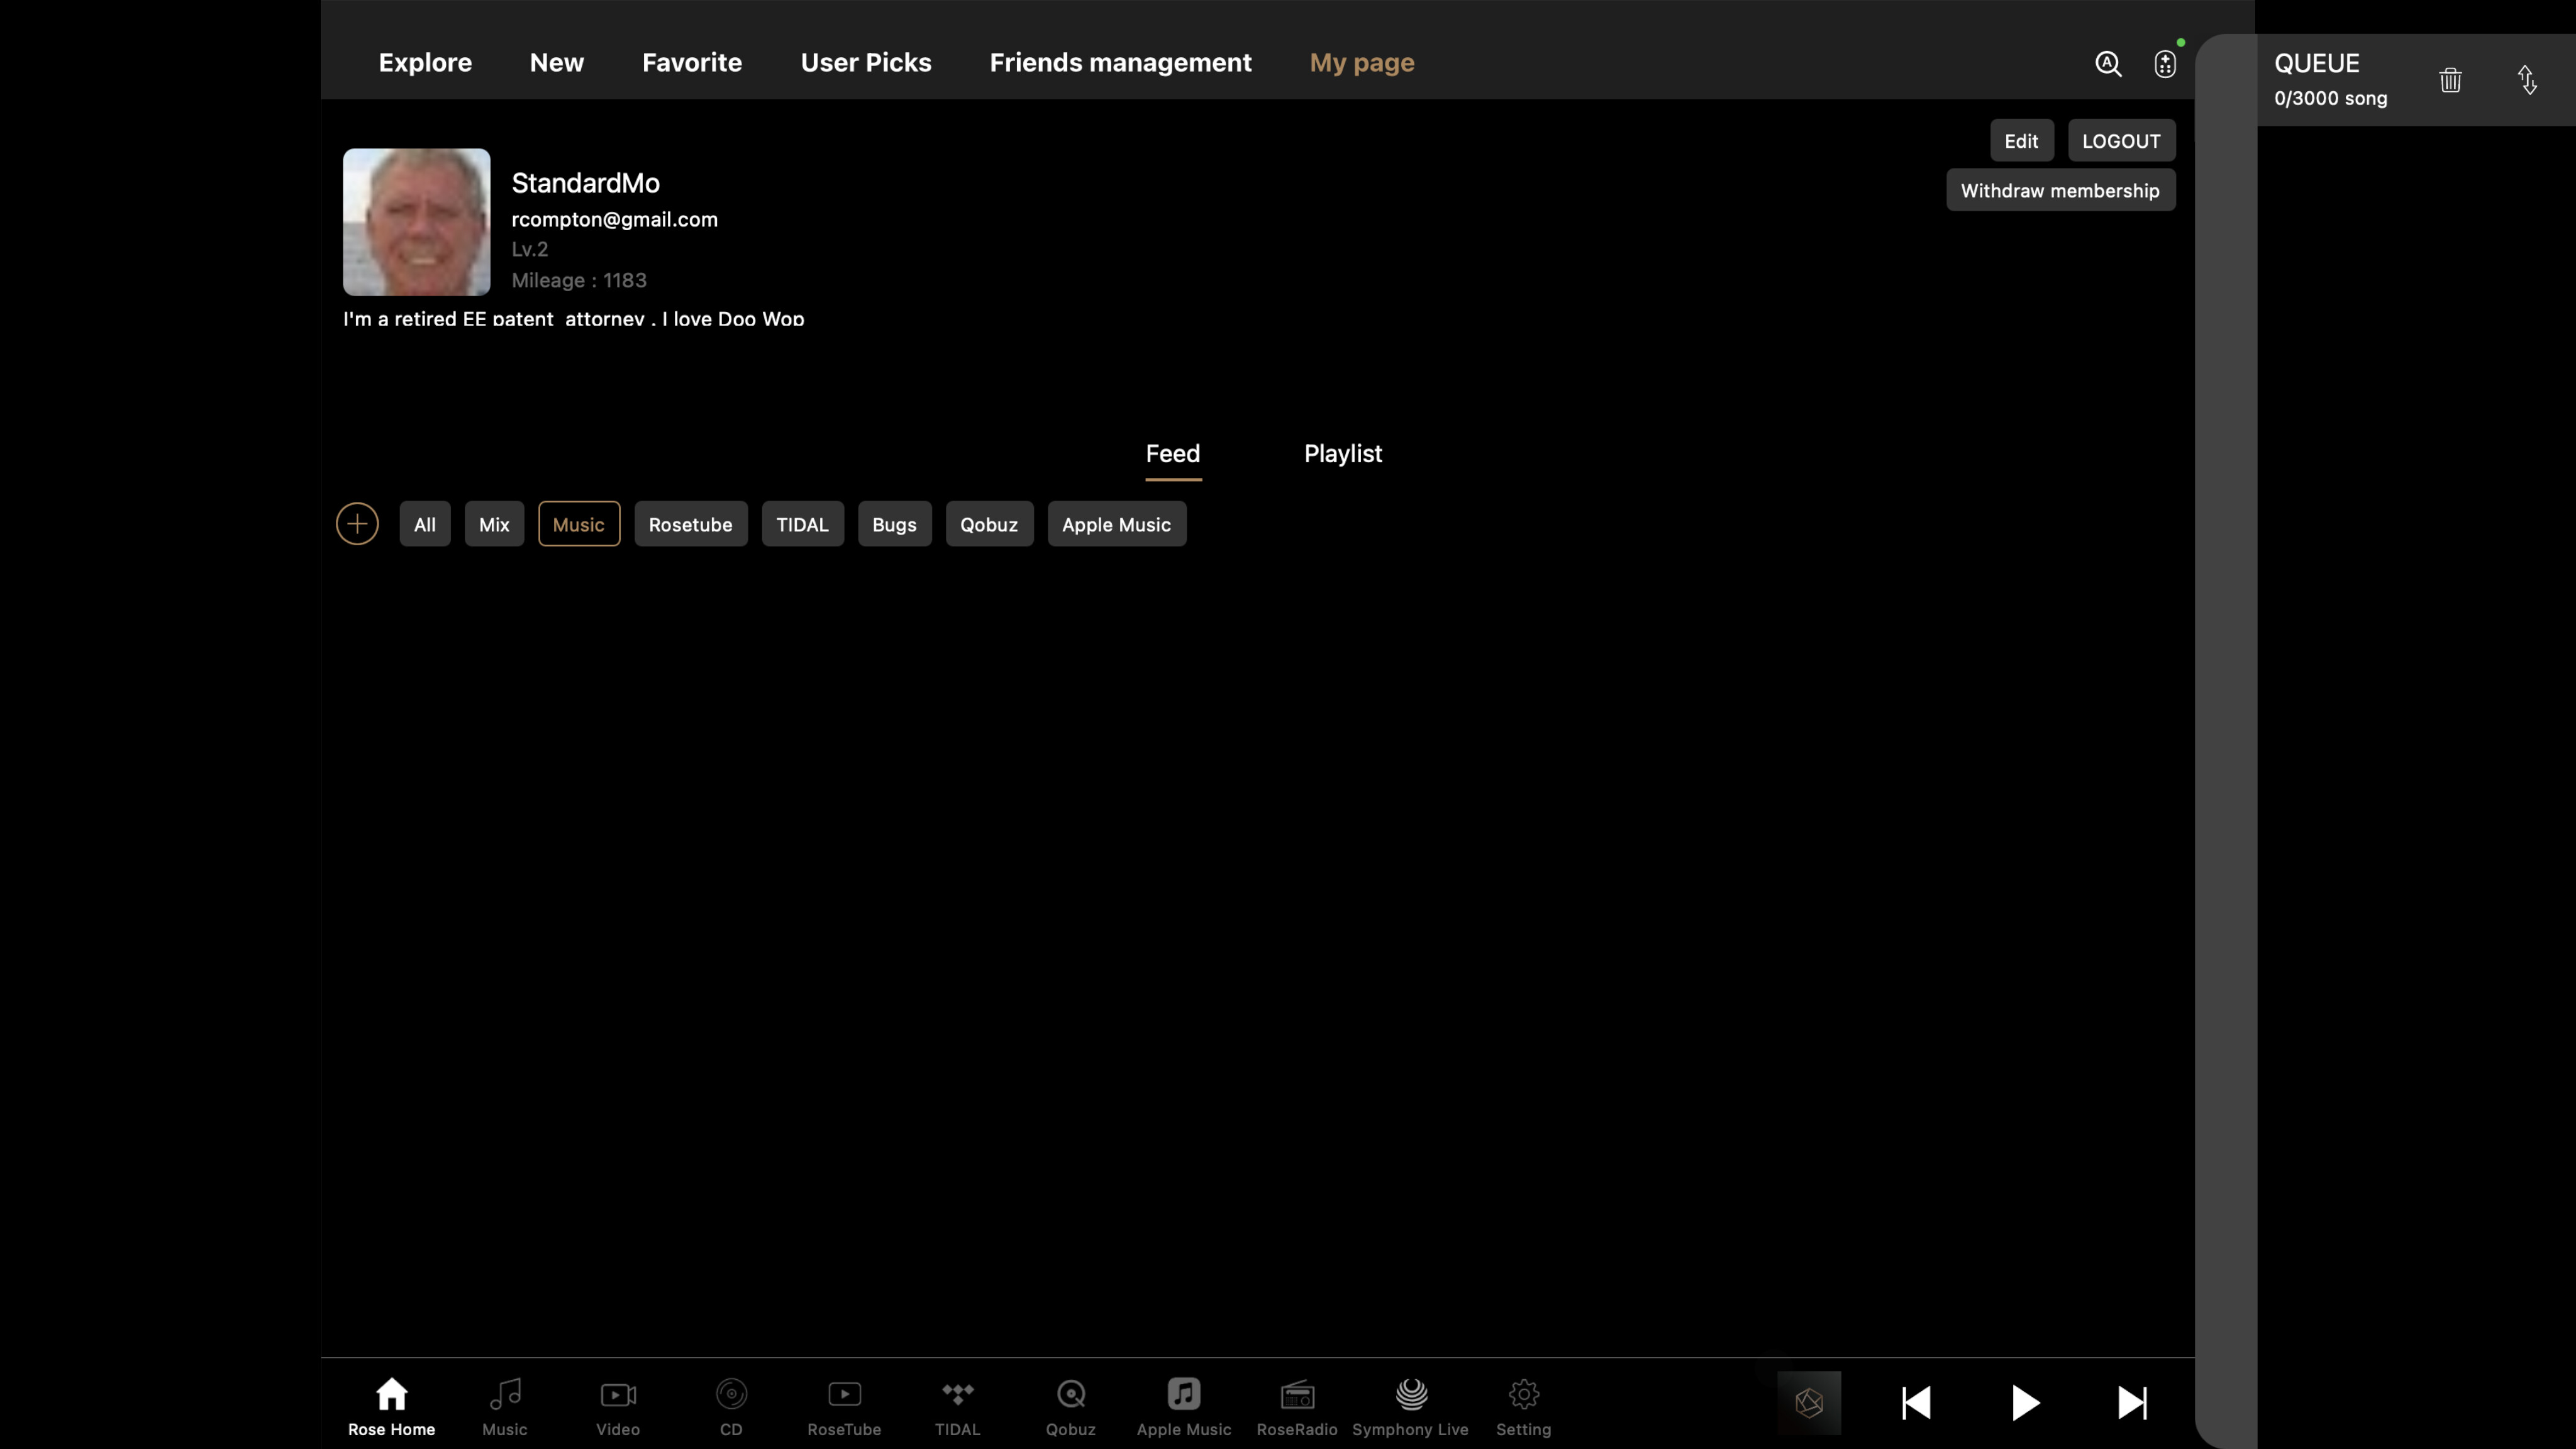Click the now-playing album art placeholder

(1809, 1403)
